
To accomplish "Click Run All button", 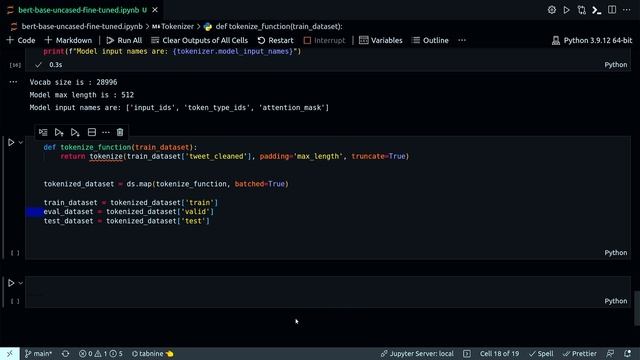I will 124,40.
